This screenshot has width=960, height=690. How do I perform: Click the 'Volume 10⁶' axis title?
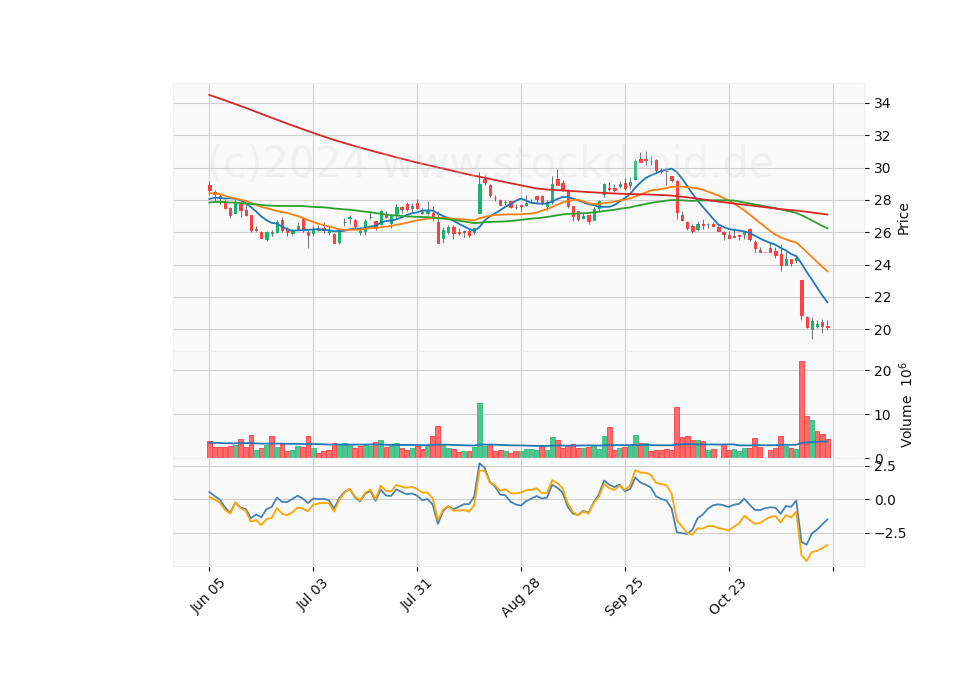[906, 405]
